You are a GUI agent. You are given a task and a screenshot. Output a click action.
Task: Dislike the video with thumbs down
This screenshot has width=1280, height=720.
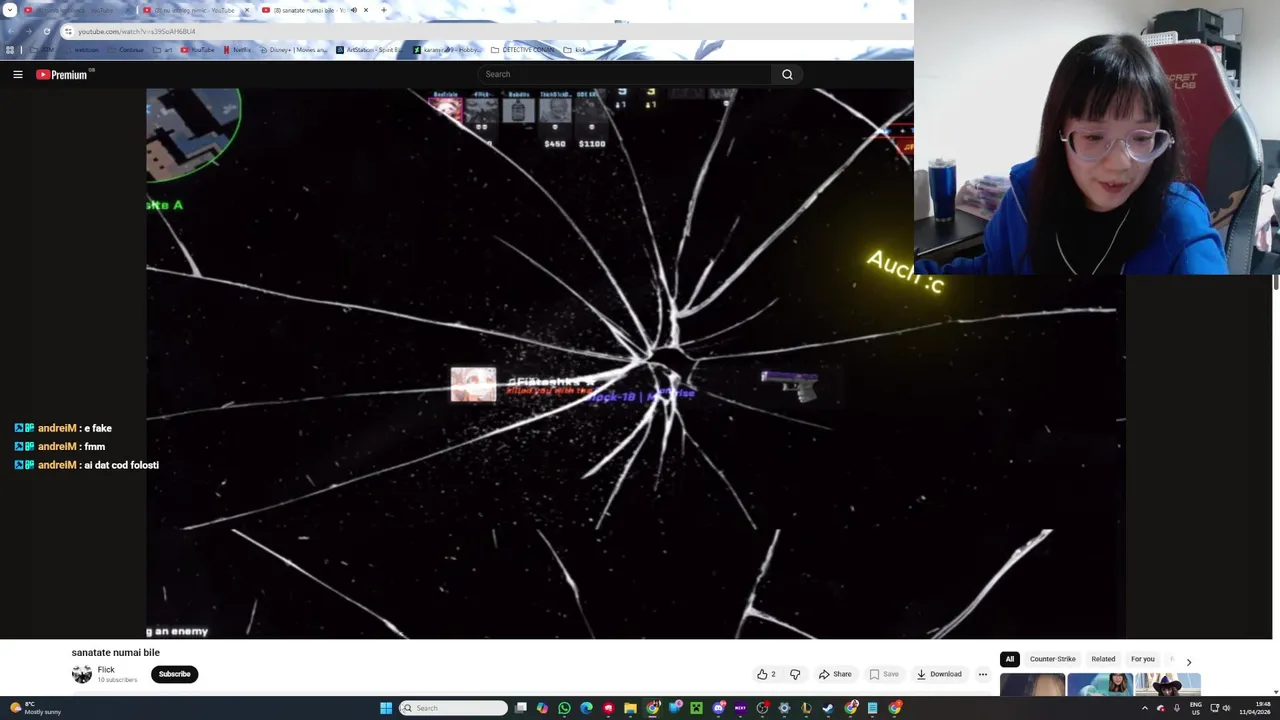point(795,674)
